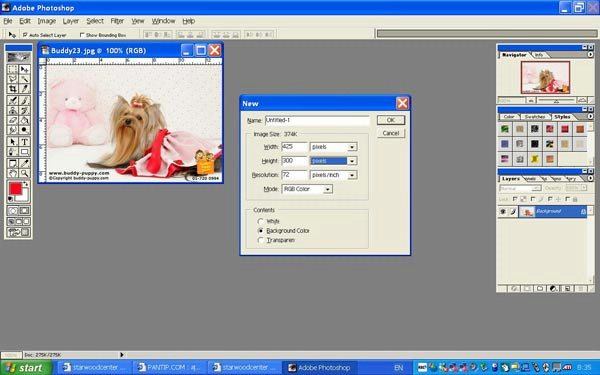Select the Crop tool
This screenshot has height=375, width=600.
coord(13,89)
